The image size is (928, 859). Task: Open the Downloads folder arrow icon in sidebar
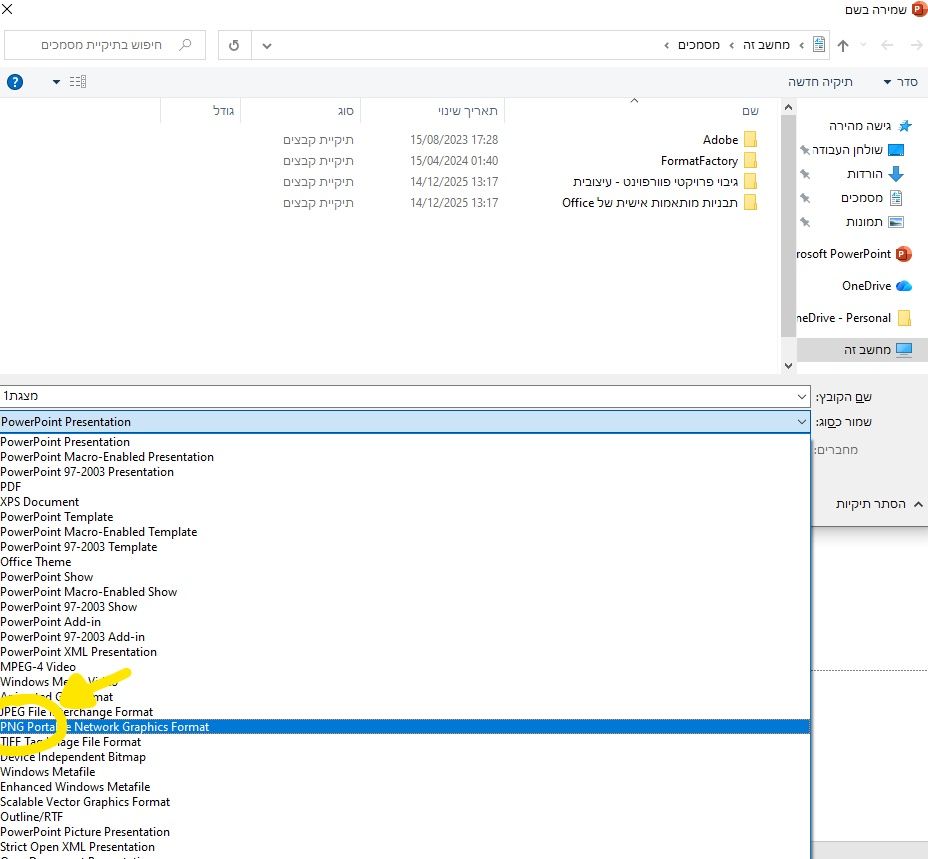click(x=895, y=174)
